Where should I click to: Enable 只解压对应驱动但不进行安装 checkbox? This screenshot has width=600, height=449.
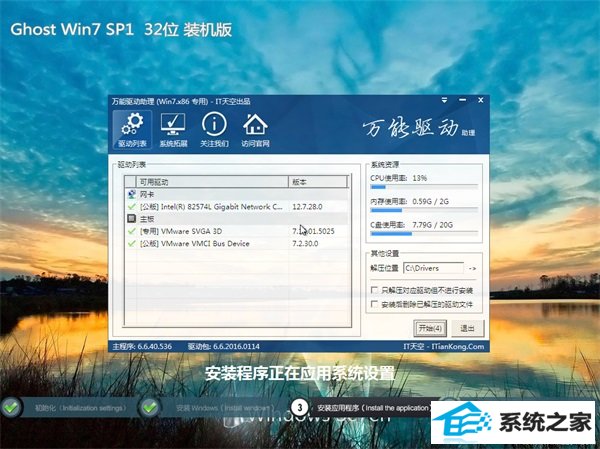375,290
